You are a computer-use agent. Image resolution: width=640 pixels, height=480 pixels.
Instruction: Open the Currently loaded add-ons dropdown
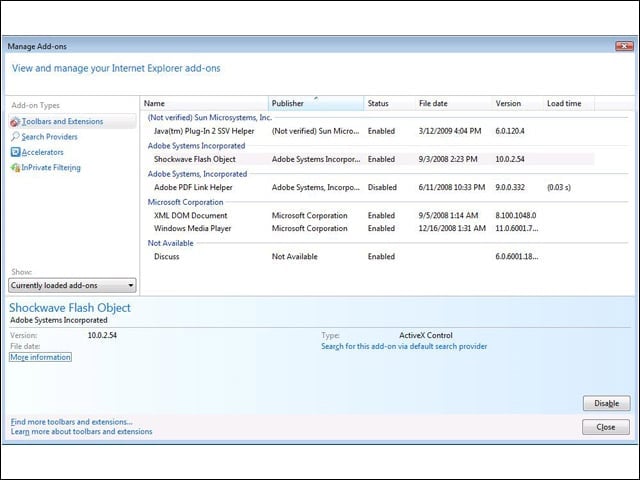coord(72,285)
